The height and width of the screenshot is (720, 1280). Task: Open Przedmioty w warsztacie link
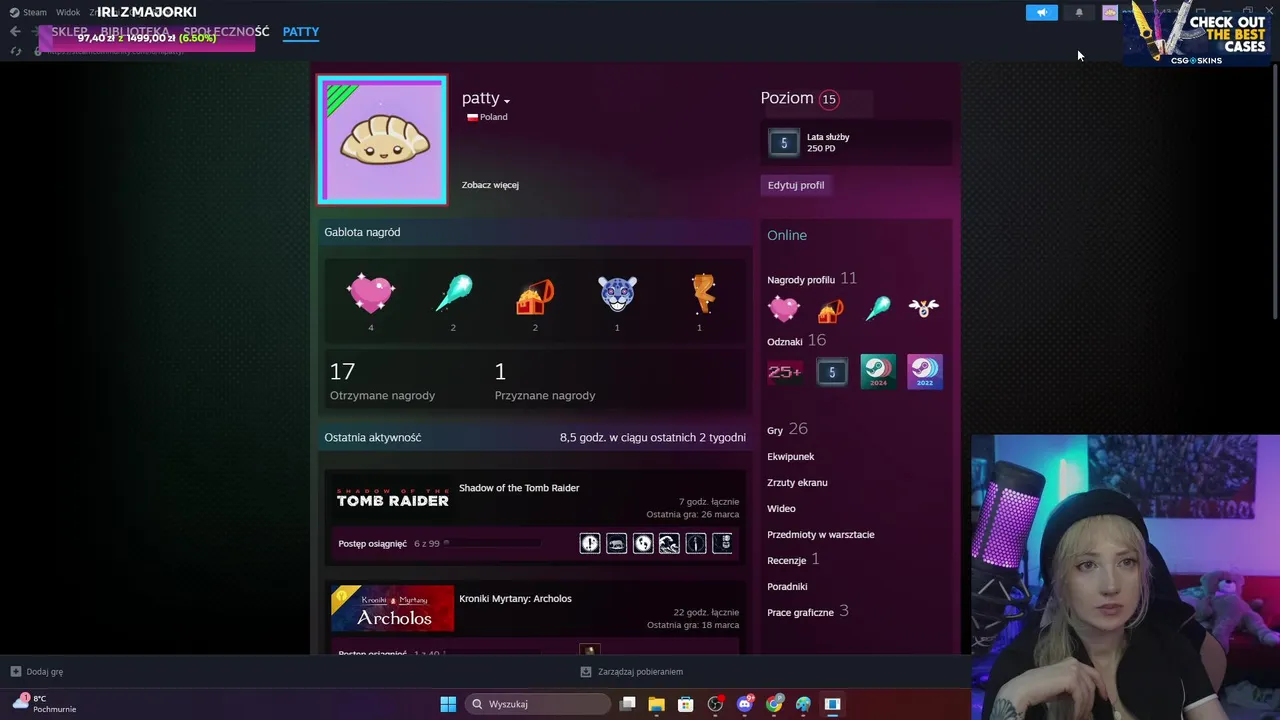[x=821, y=535]
